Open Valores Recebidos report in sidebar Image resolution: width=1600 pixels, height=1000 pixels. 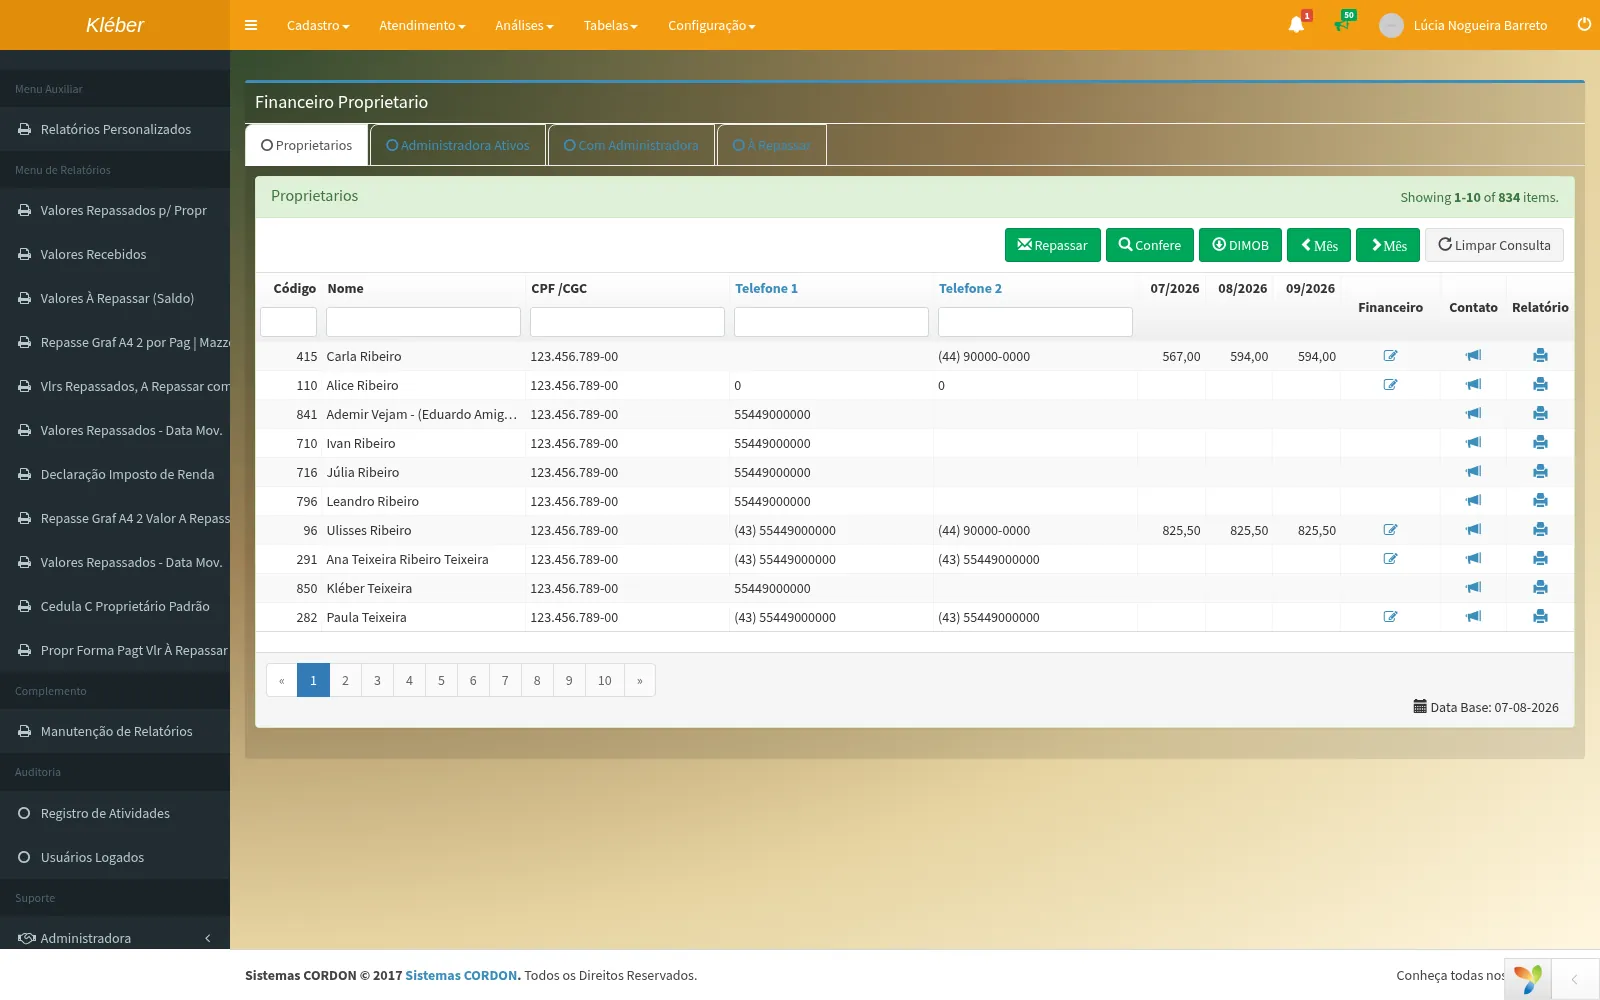93,254
